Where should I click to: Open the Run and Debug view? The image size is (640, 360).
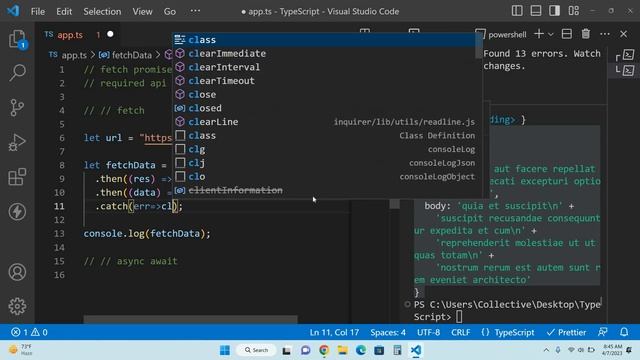(17, 142)
